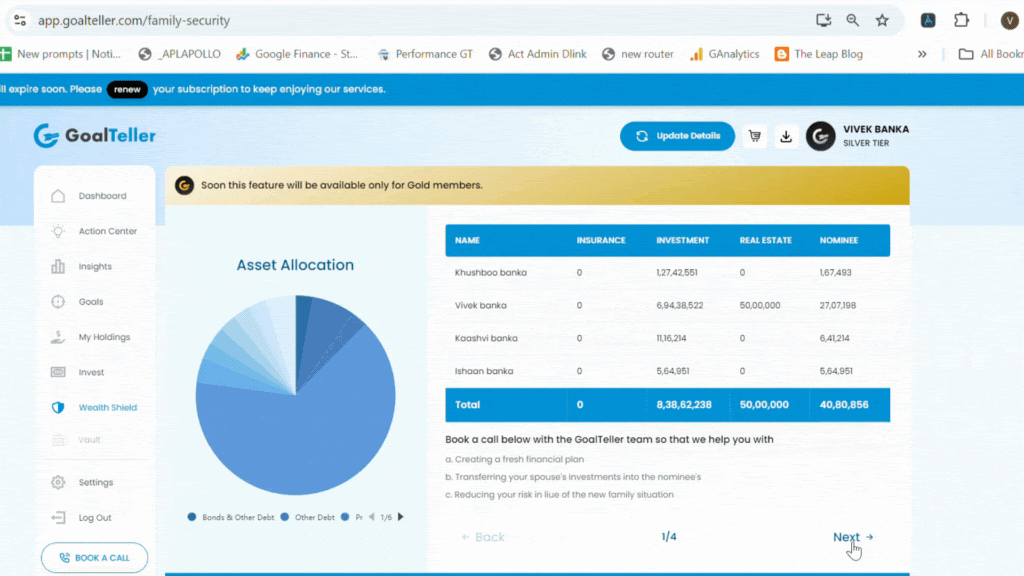The width and height of the screenshot is (1024, 576).
Task: Click the download report icon
Action: point(786,136)
